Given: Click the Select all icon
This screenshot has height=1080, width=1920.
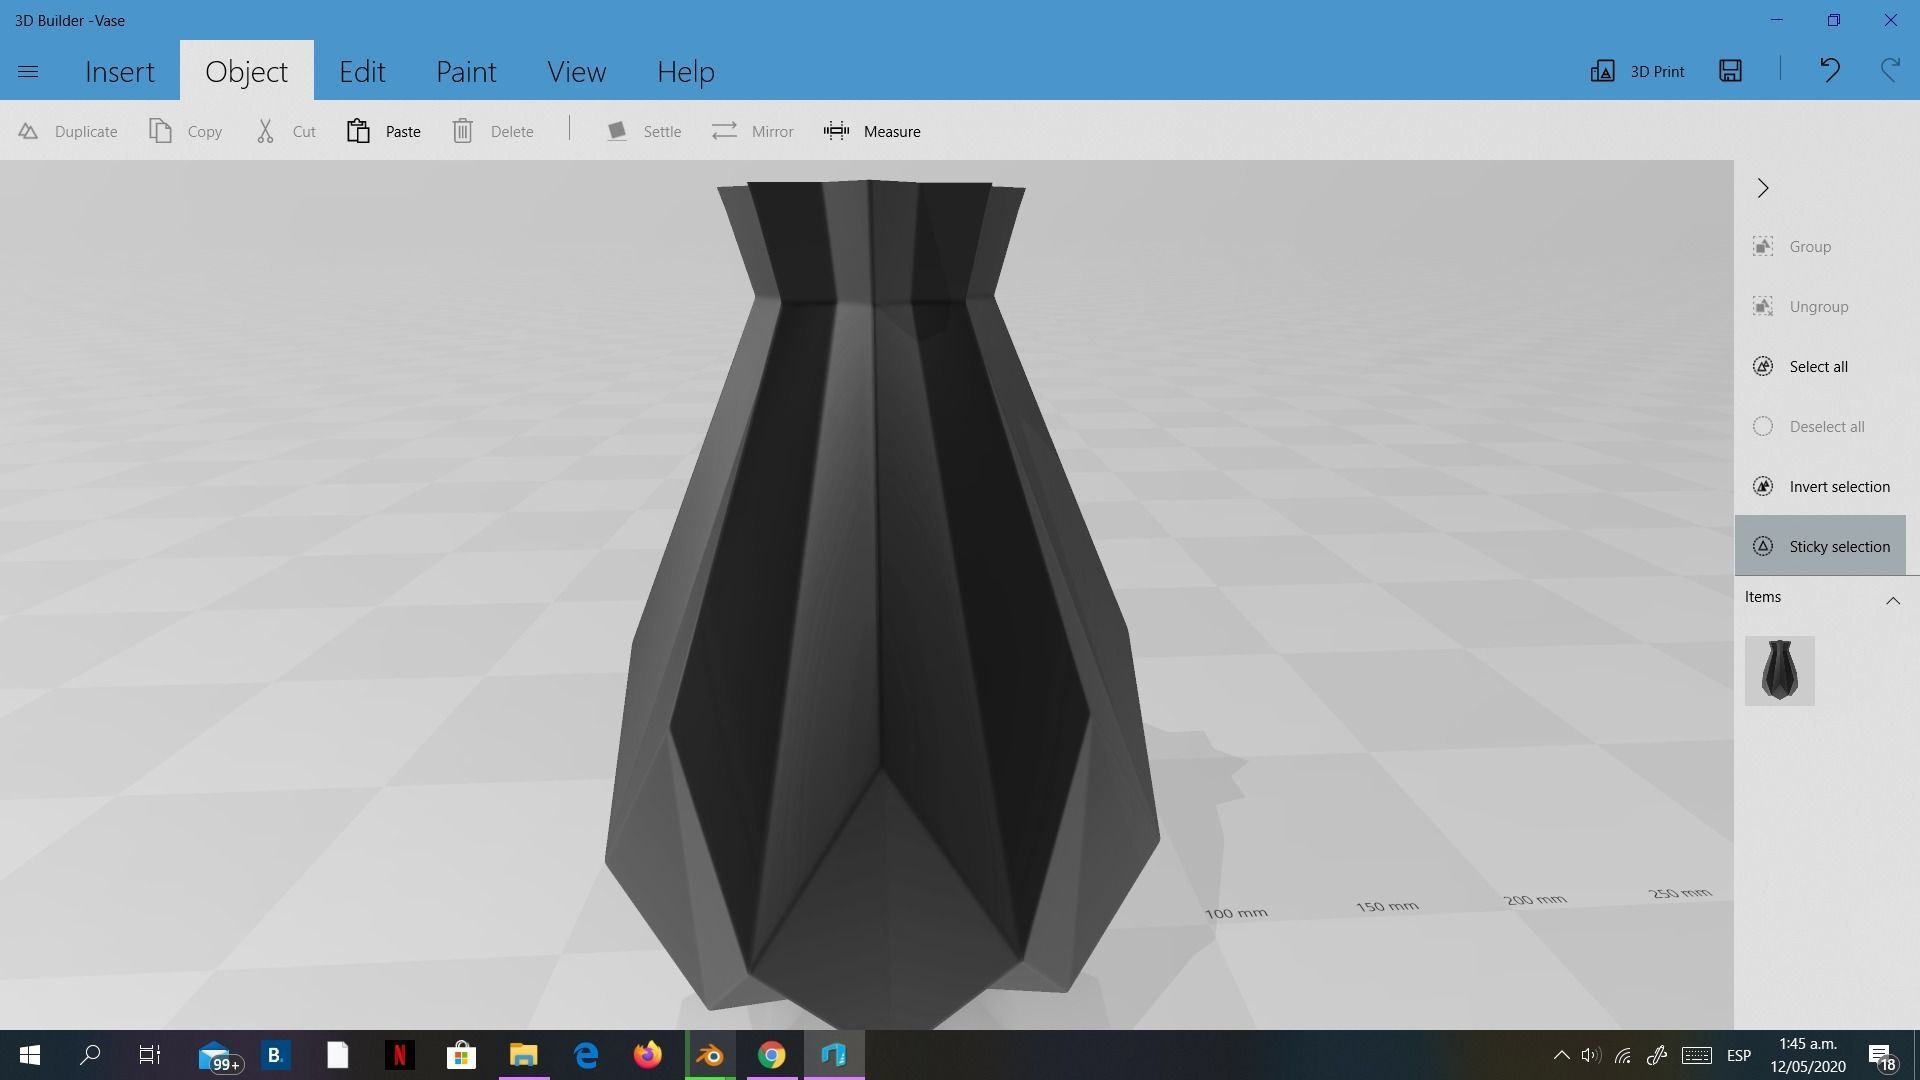Looking at the screenshot, I should point(1763,367).
